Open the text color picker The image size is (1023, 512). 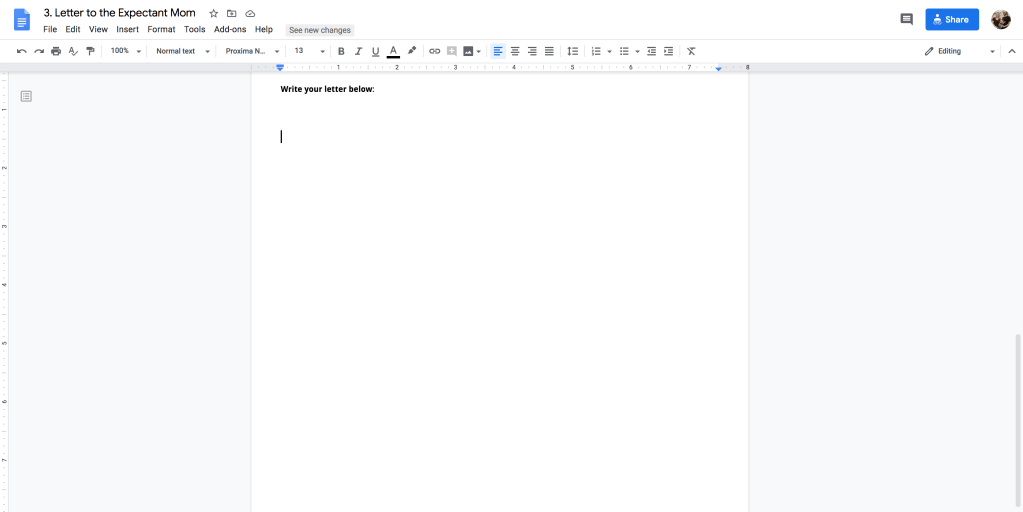393,51
